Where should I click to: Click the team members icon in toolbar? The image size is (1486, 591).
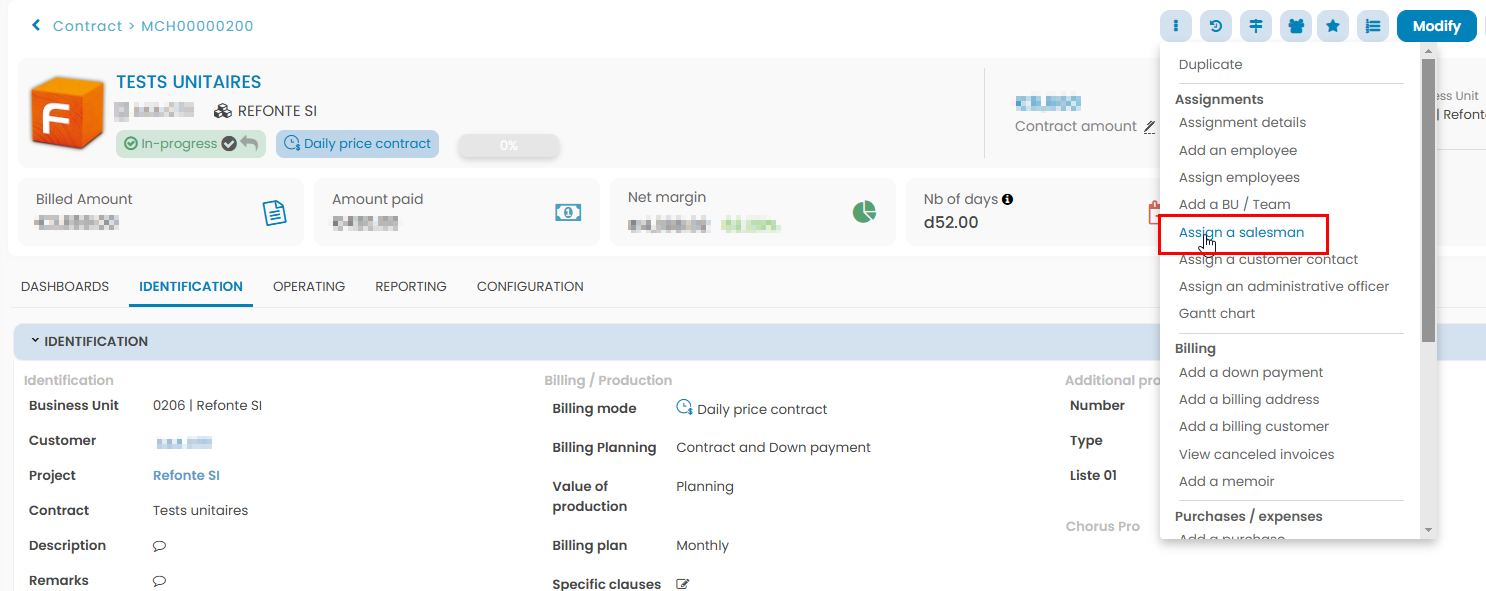[1295, 27]
